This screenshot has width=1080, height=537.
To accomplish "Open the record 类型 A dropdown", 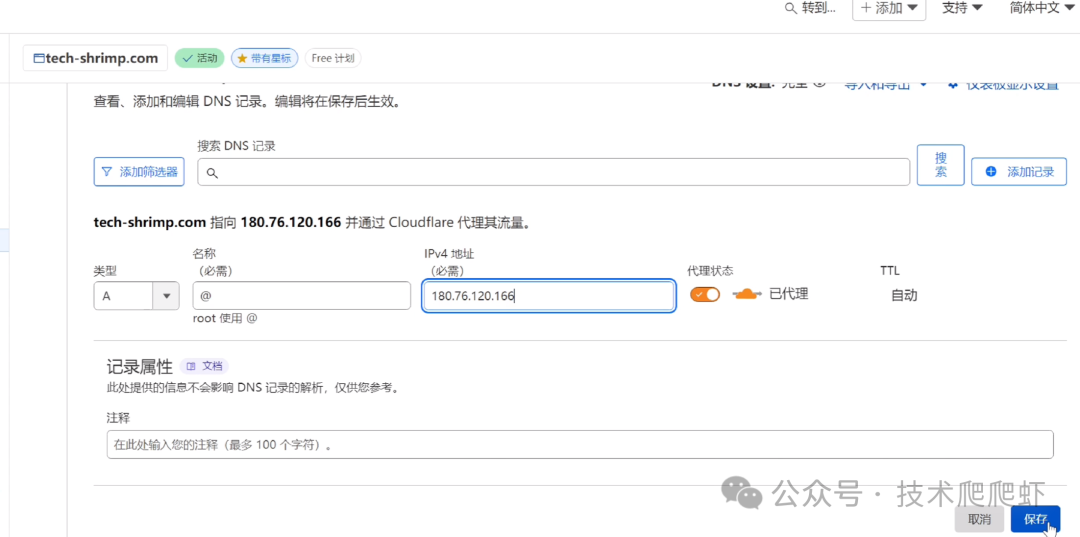I will point(136,295).
